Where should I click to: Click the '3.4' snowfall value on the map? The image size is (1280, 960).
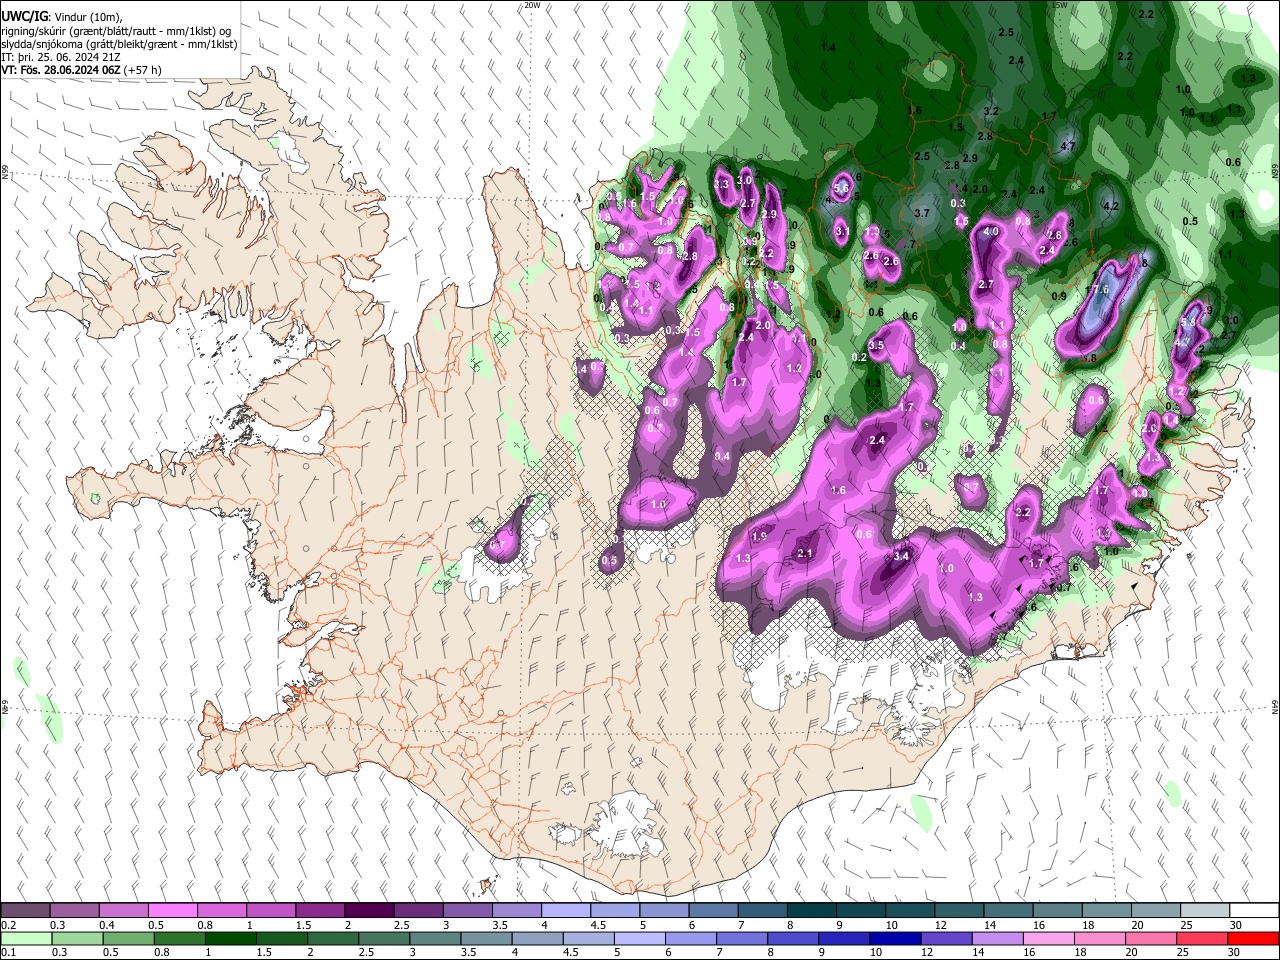point(901,556)
